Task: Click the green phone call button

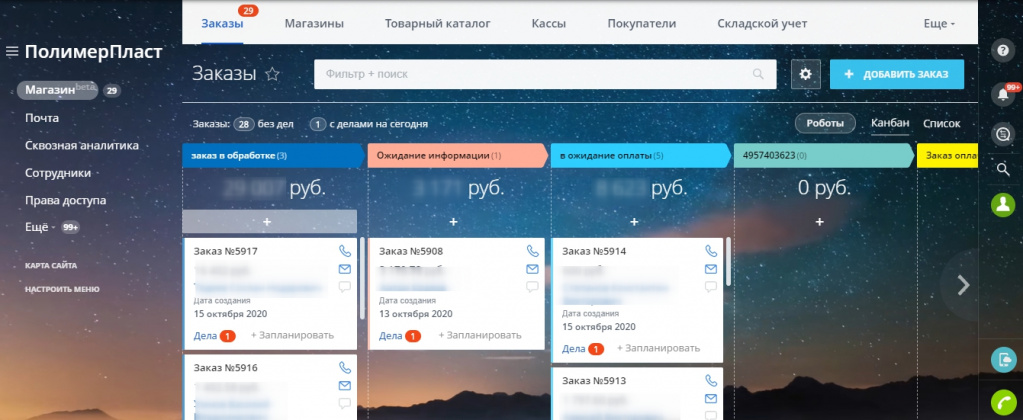Action: [x=1003, y=401]
